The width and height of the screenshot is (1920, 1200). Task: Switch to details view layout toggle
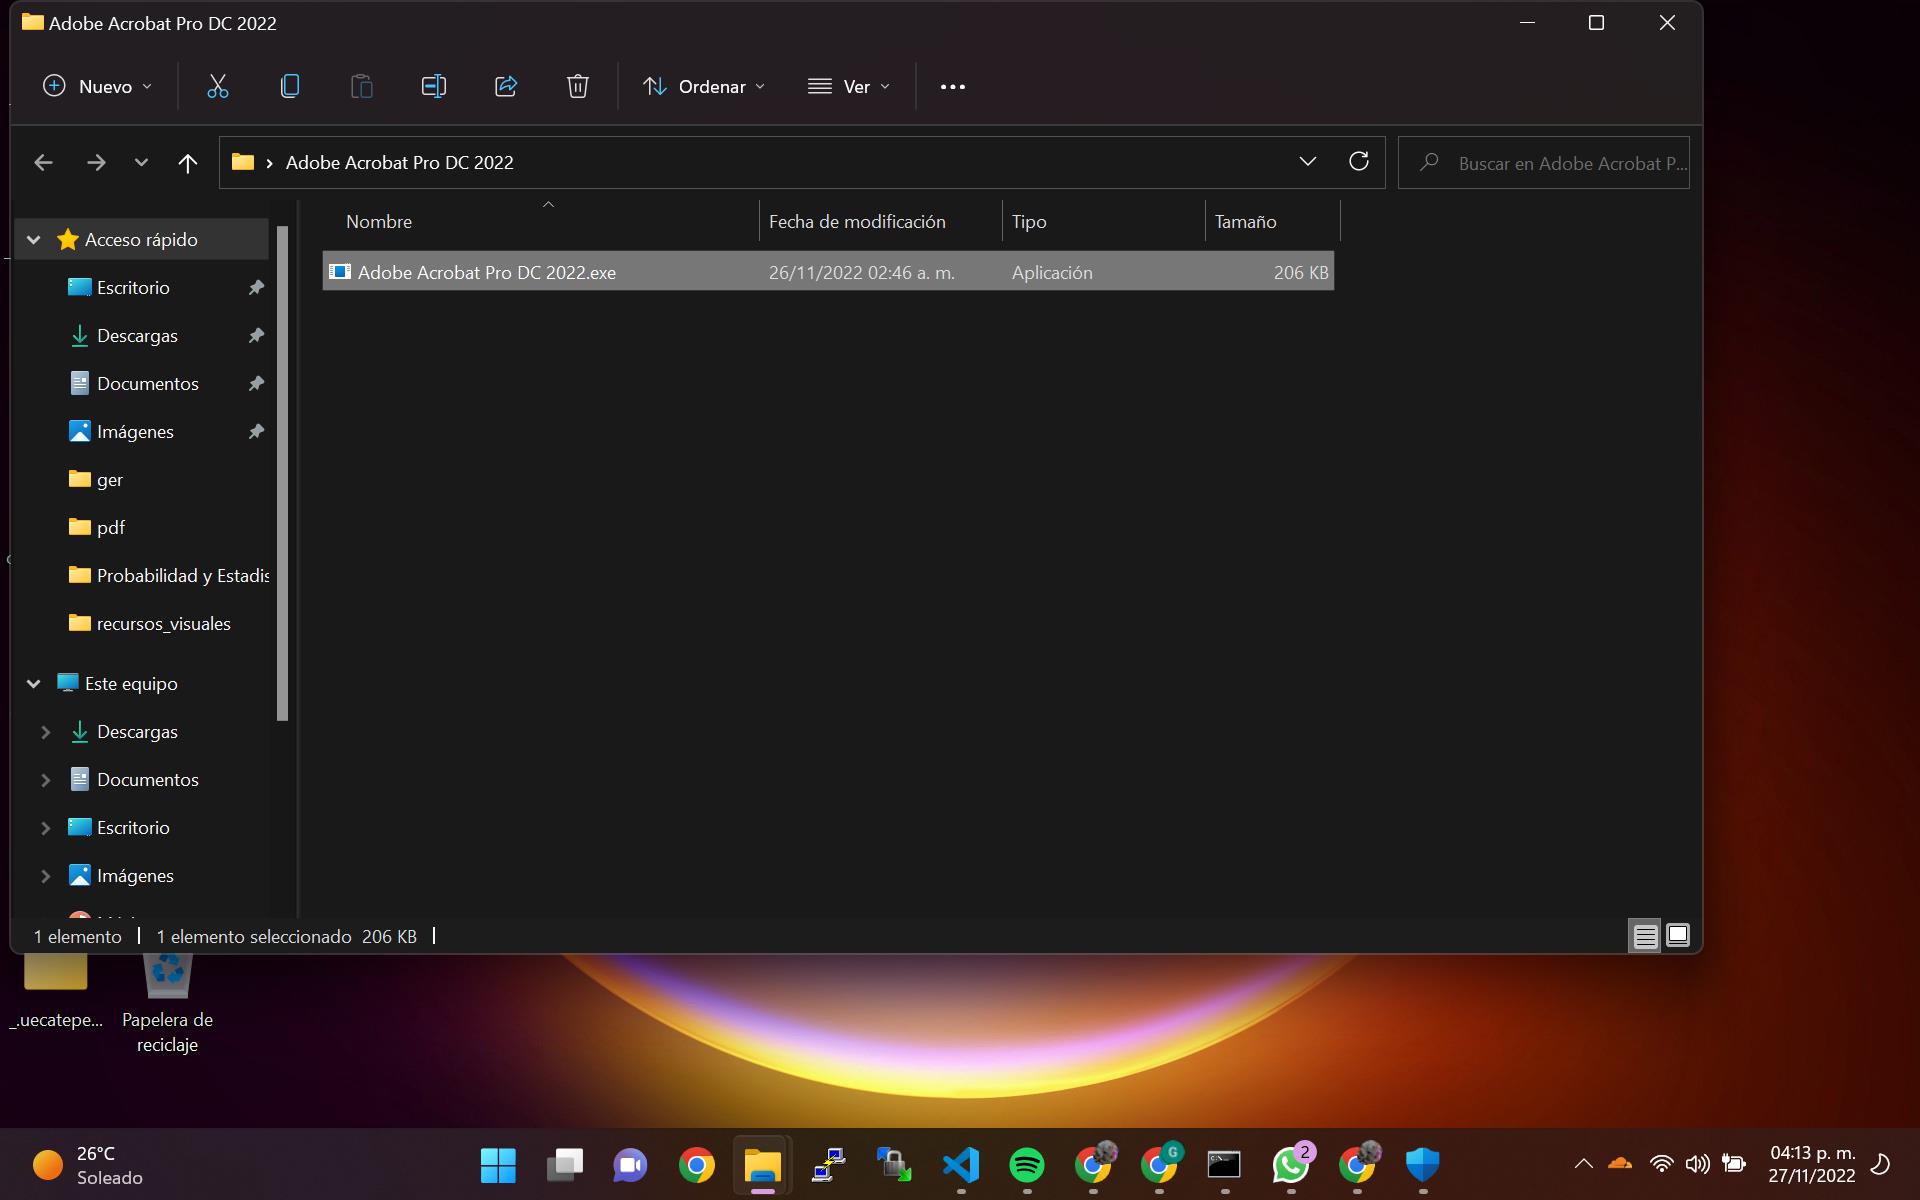[x=1645, y=936]
